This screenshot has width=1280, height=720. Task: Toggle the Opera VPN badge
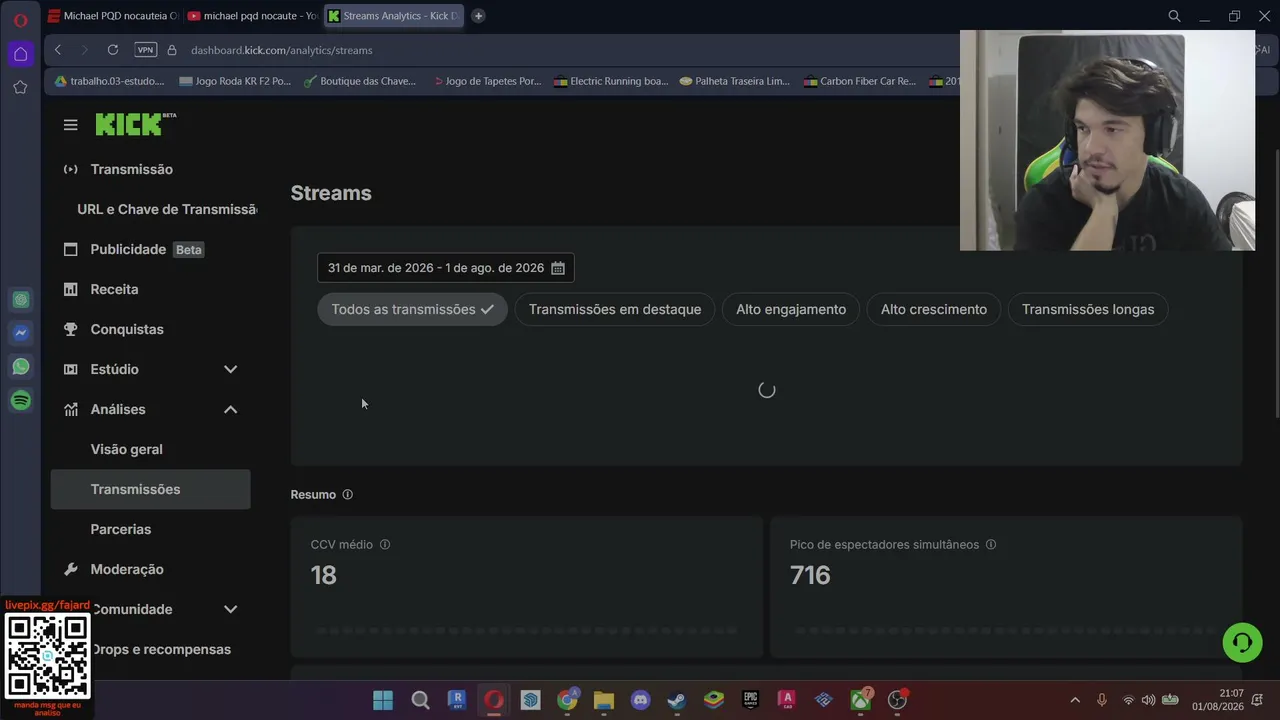pyautogui.click(x=145, y=50)
